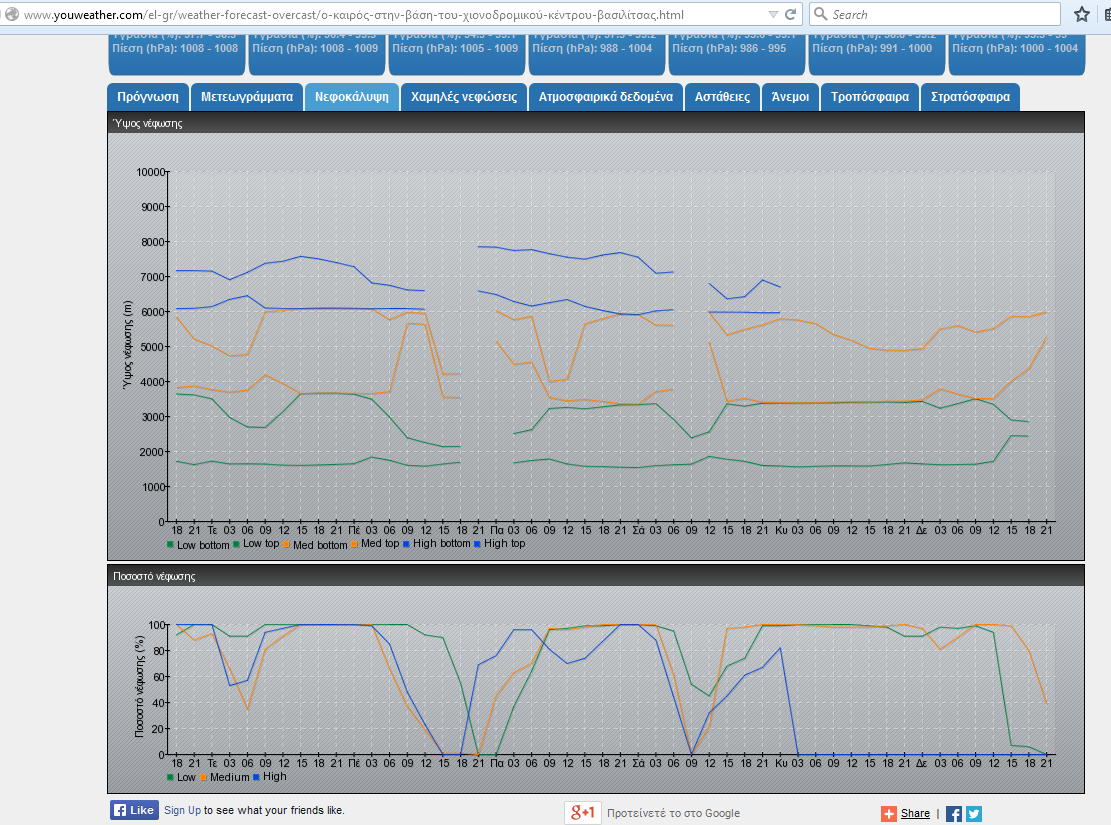Toggle the Low top legend entry
The image size is (1111, 825).
coord(256,544)
